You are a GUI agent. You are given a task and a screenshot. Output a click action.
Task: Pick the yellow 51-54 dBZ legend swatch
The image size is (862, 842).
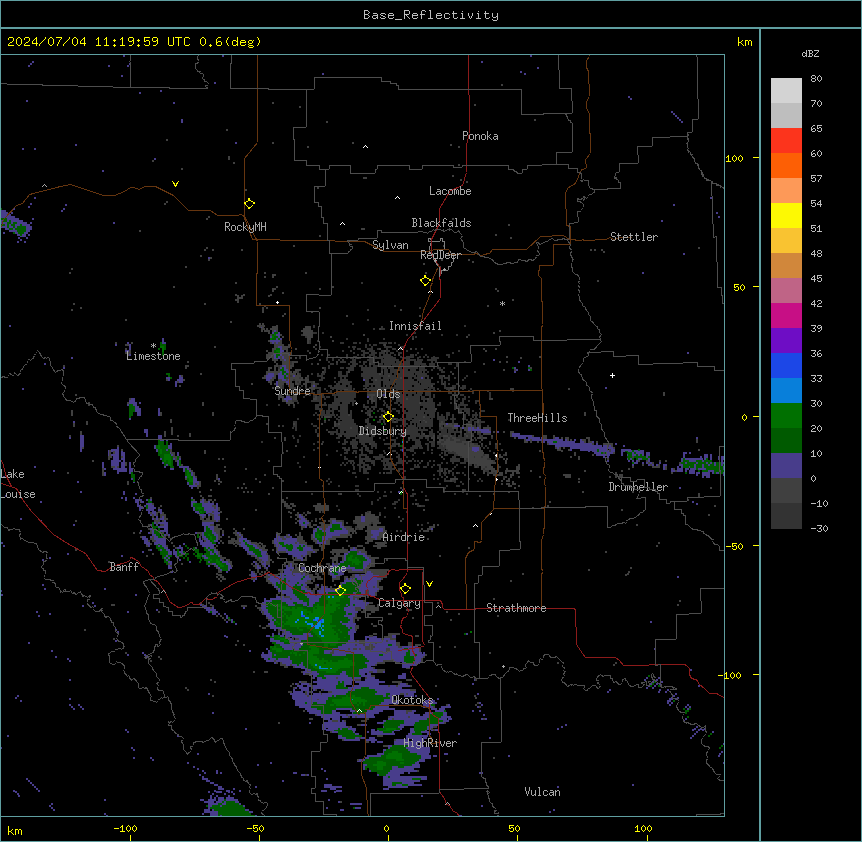(786, 215)
